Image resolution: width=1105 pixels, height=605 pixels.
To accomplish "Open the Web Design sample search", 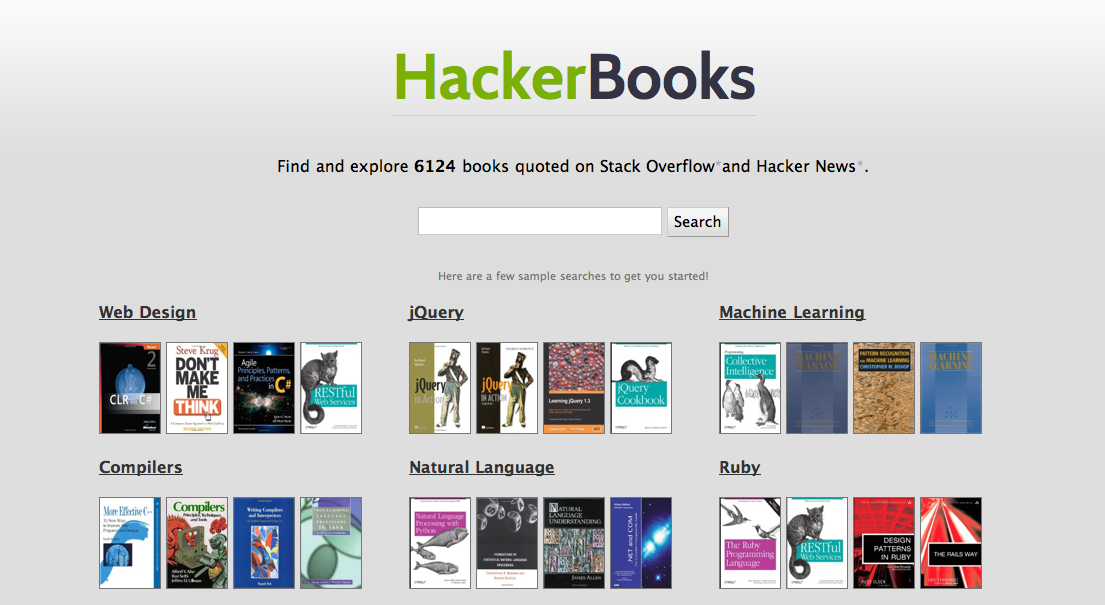I will [147, 312].
